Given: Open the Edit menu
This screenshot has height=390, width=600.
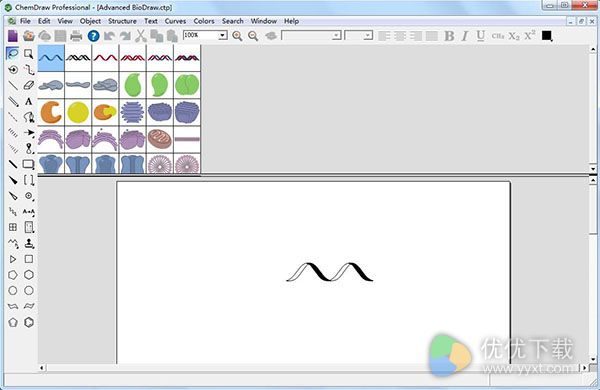Looking at the screenshot, I should click(x=44, y=21).
